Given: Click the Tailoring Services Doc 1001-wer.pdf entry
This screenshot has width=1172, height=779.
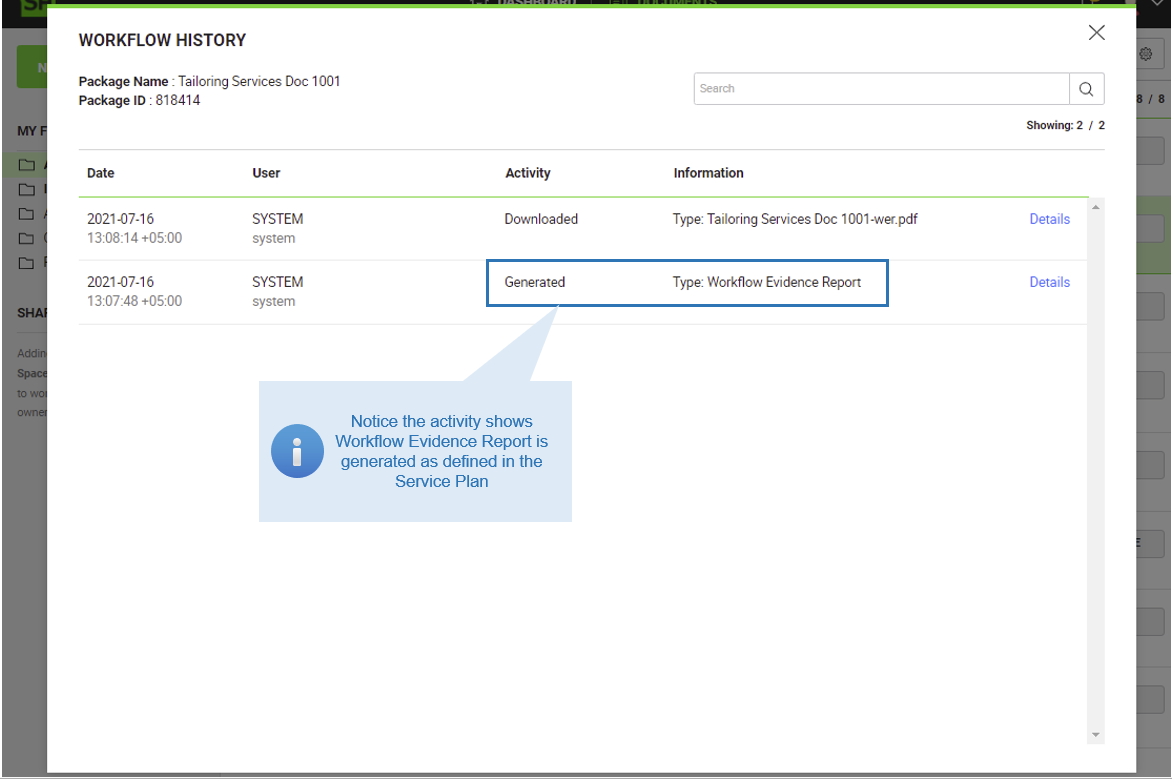Looking at the screenshot, I should point(795,219).
